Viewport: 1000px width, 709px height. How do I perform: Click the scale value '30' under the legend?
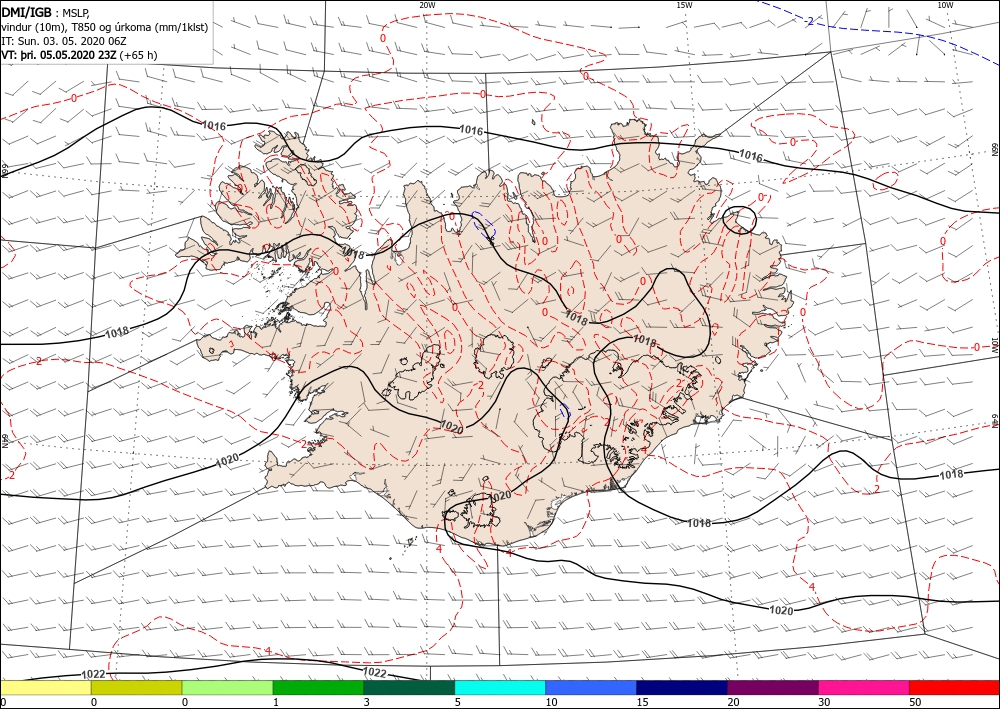point(824,702)
